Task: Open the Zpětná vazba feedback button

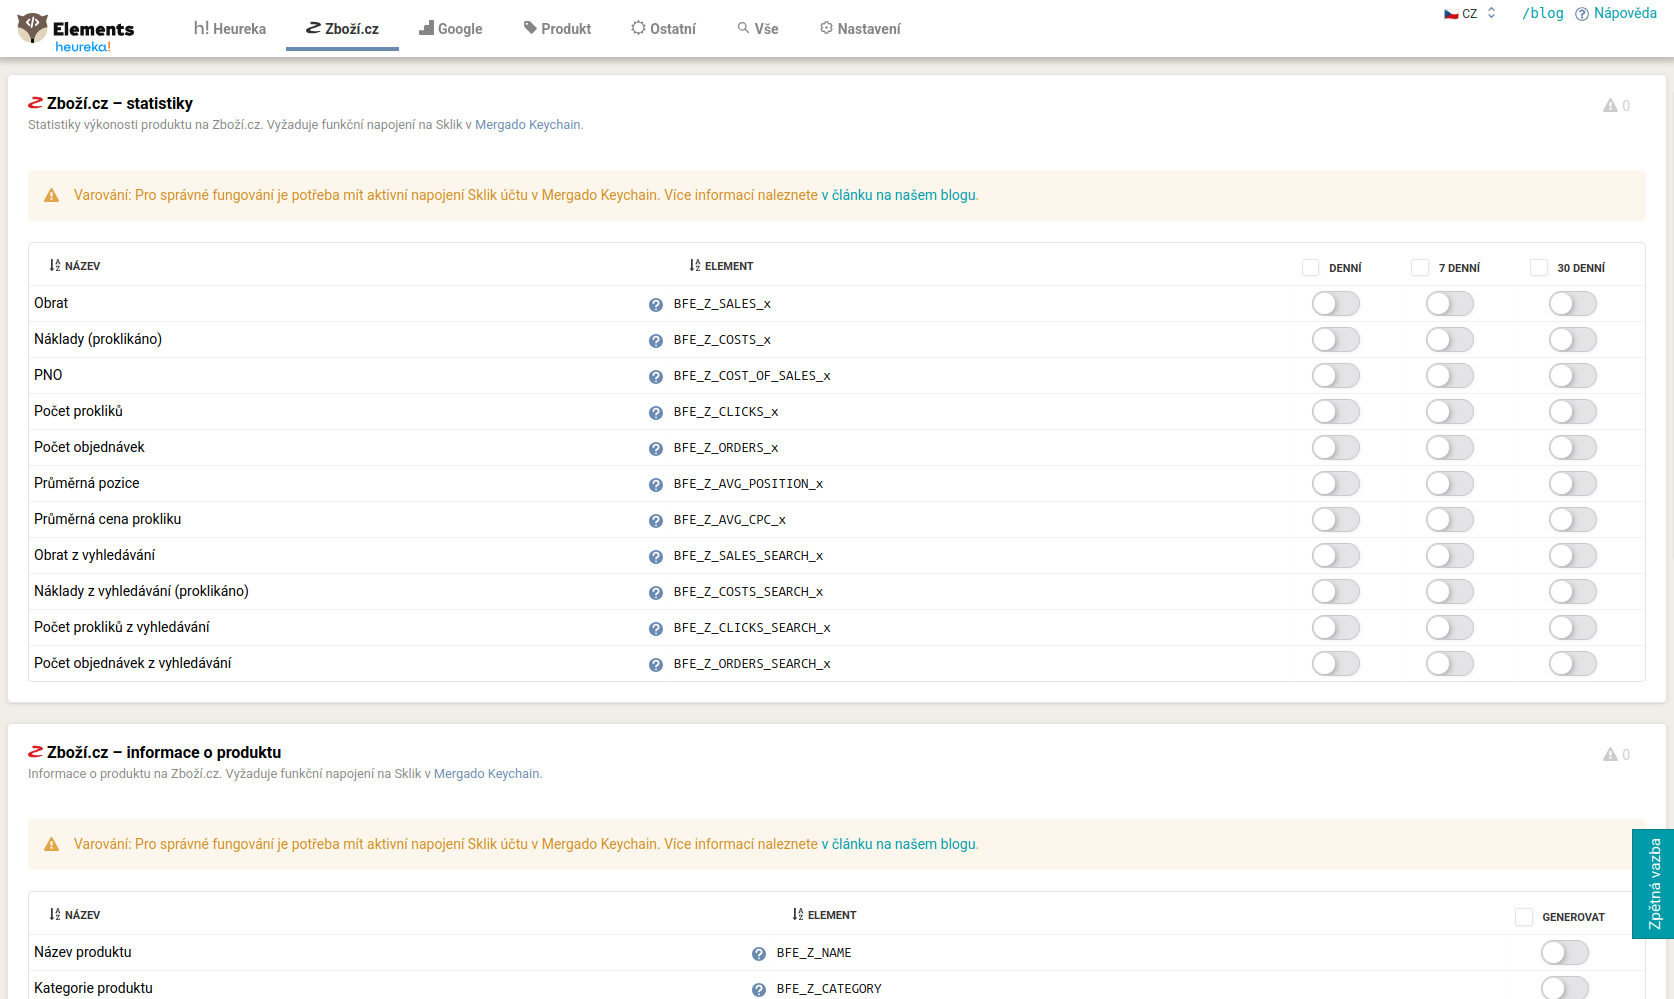Action: [x=1653, y=884]
